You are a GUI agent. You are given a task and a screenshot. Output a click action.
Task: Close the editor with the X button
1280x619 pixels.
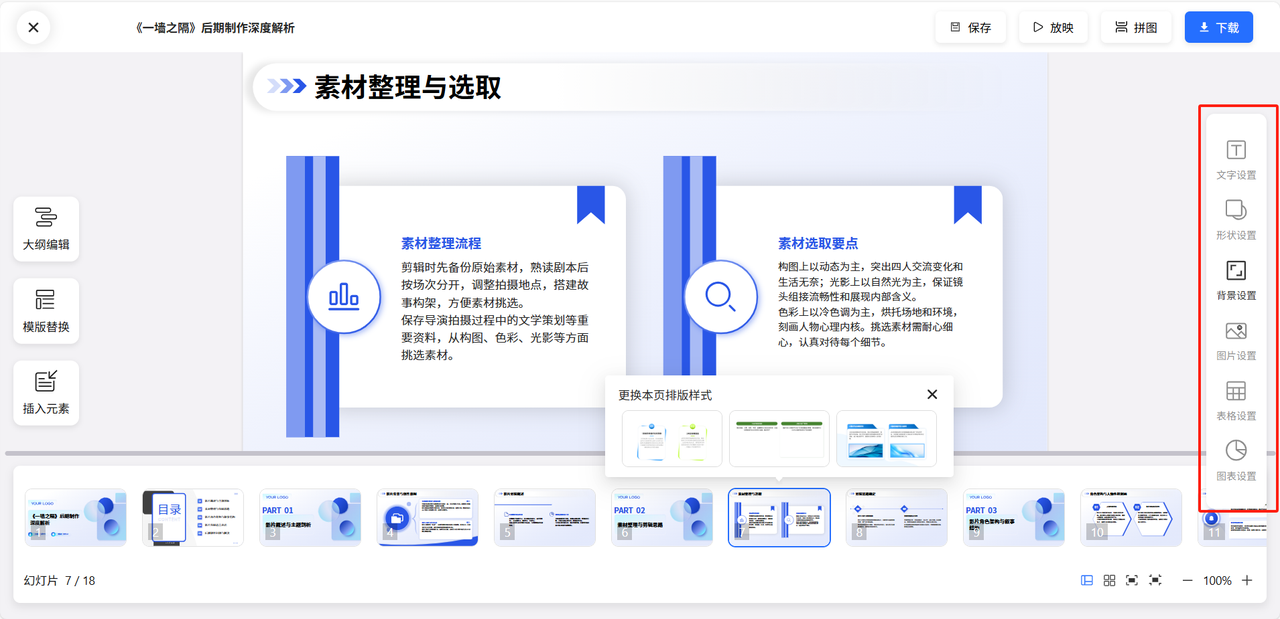coord(33,27)
